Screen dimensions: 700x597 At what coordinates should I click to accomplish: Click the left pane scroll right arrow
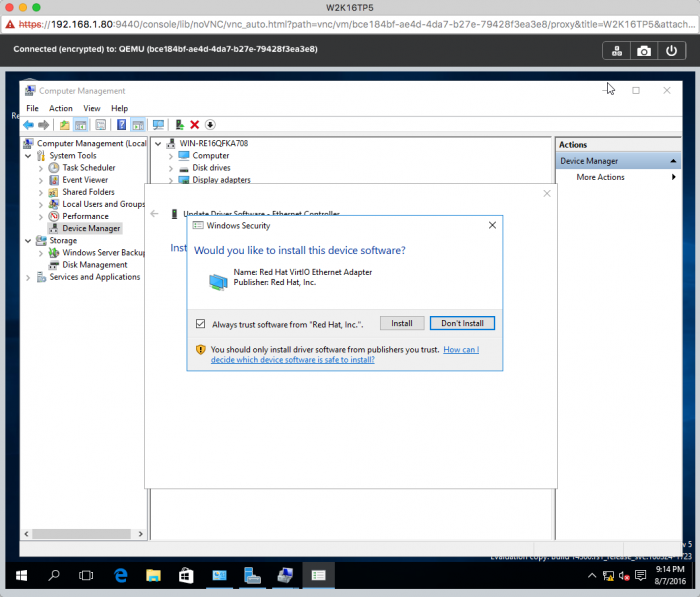141,534
